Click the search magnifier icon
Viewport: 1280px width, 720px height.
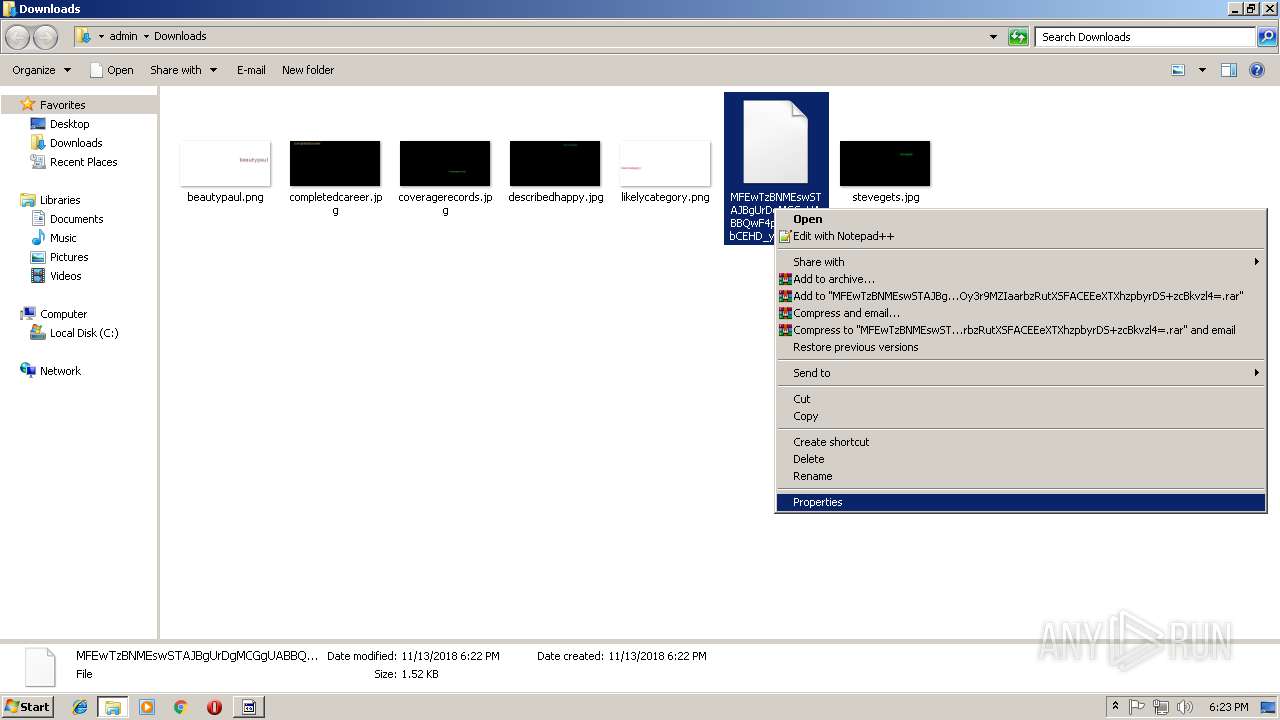click(1266, 37)
